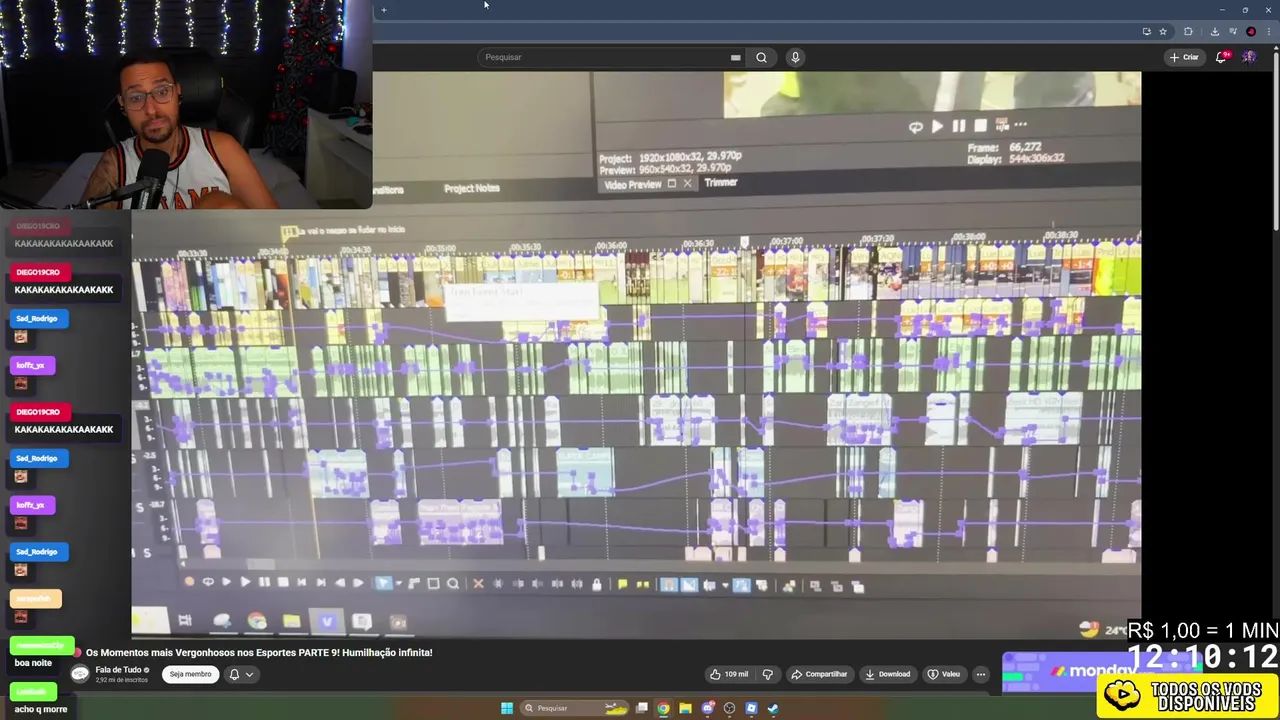Toggle the lock envelopes padlock icon
The image size is (1280, 720).
(597, 585)
